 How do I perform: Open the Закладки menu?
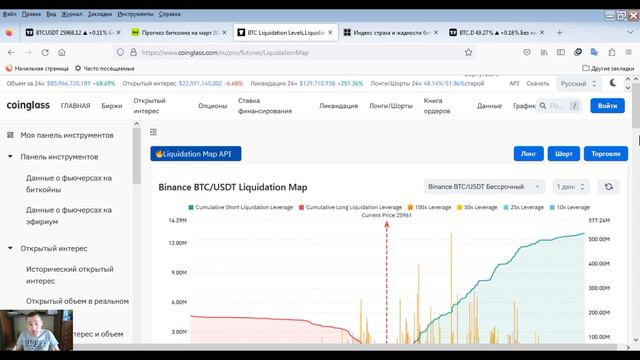100,14
